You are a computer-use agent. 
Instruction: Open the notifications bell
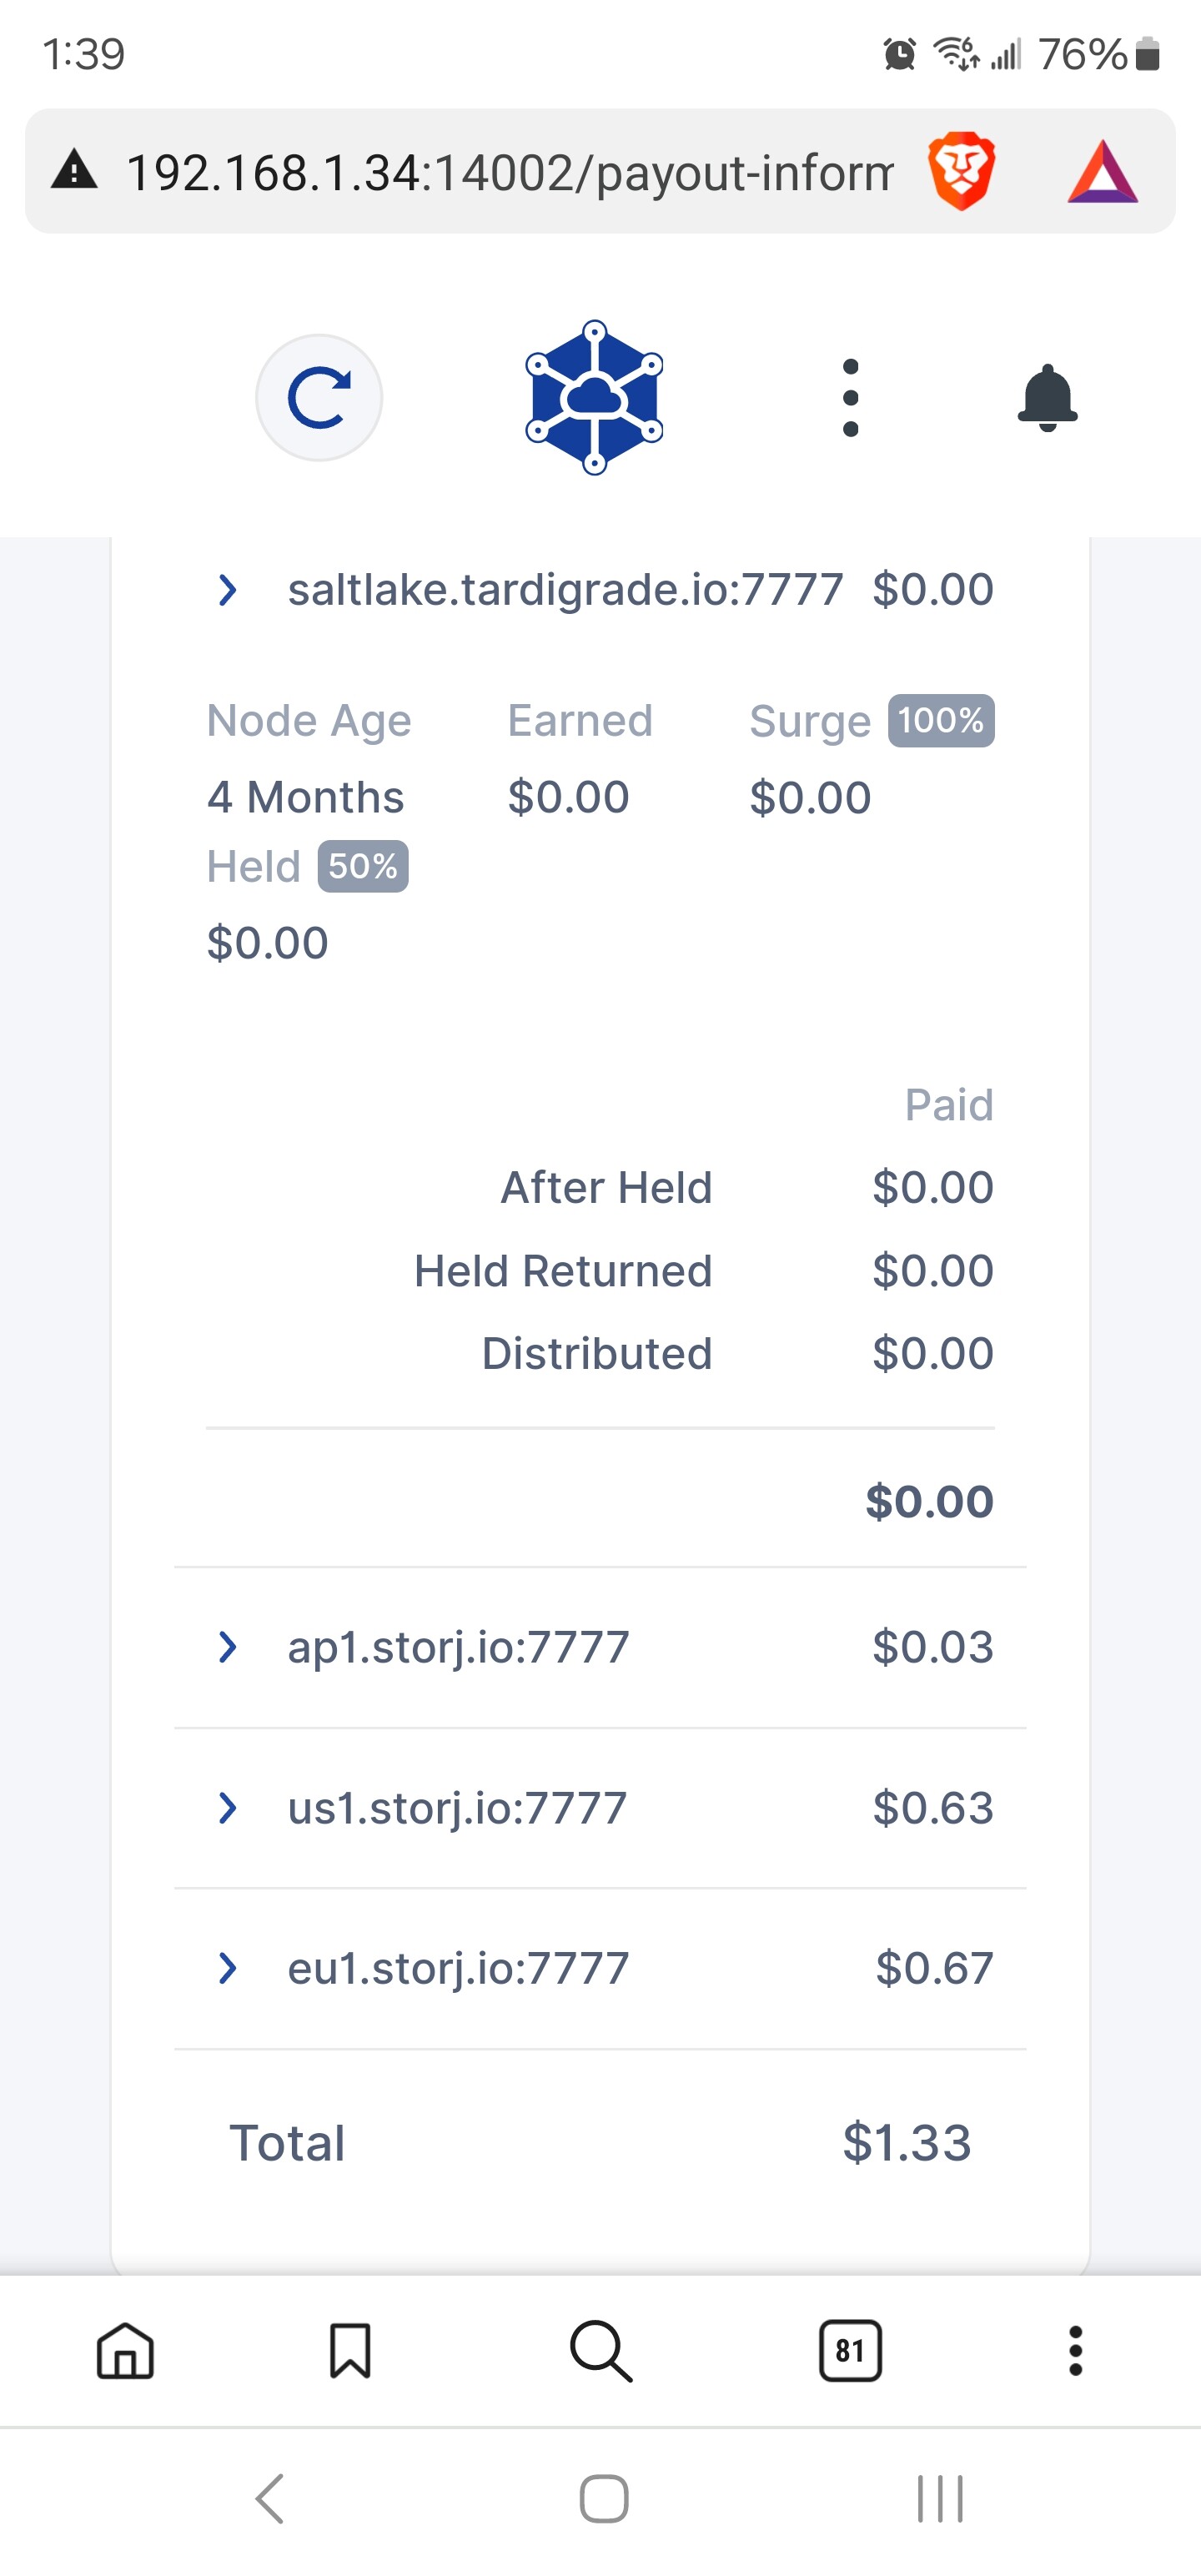click(1046, 397)
